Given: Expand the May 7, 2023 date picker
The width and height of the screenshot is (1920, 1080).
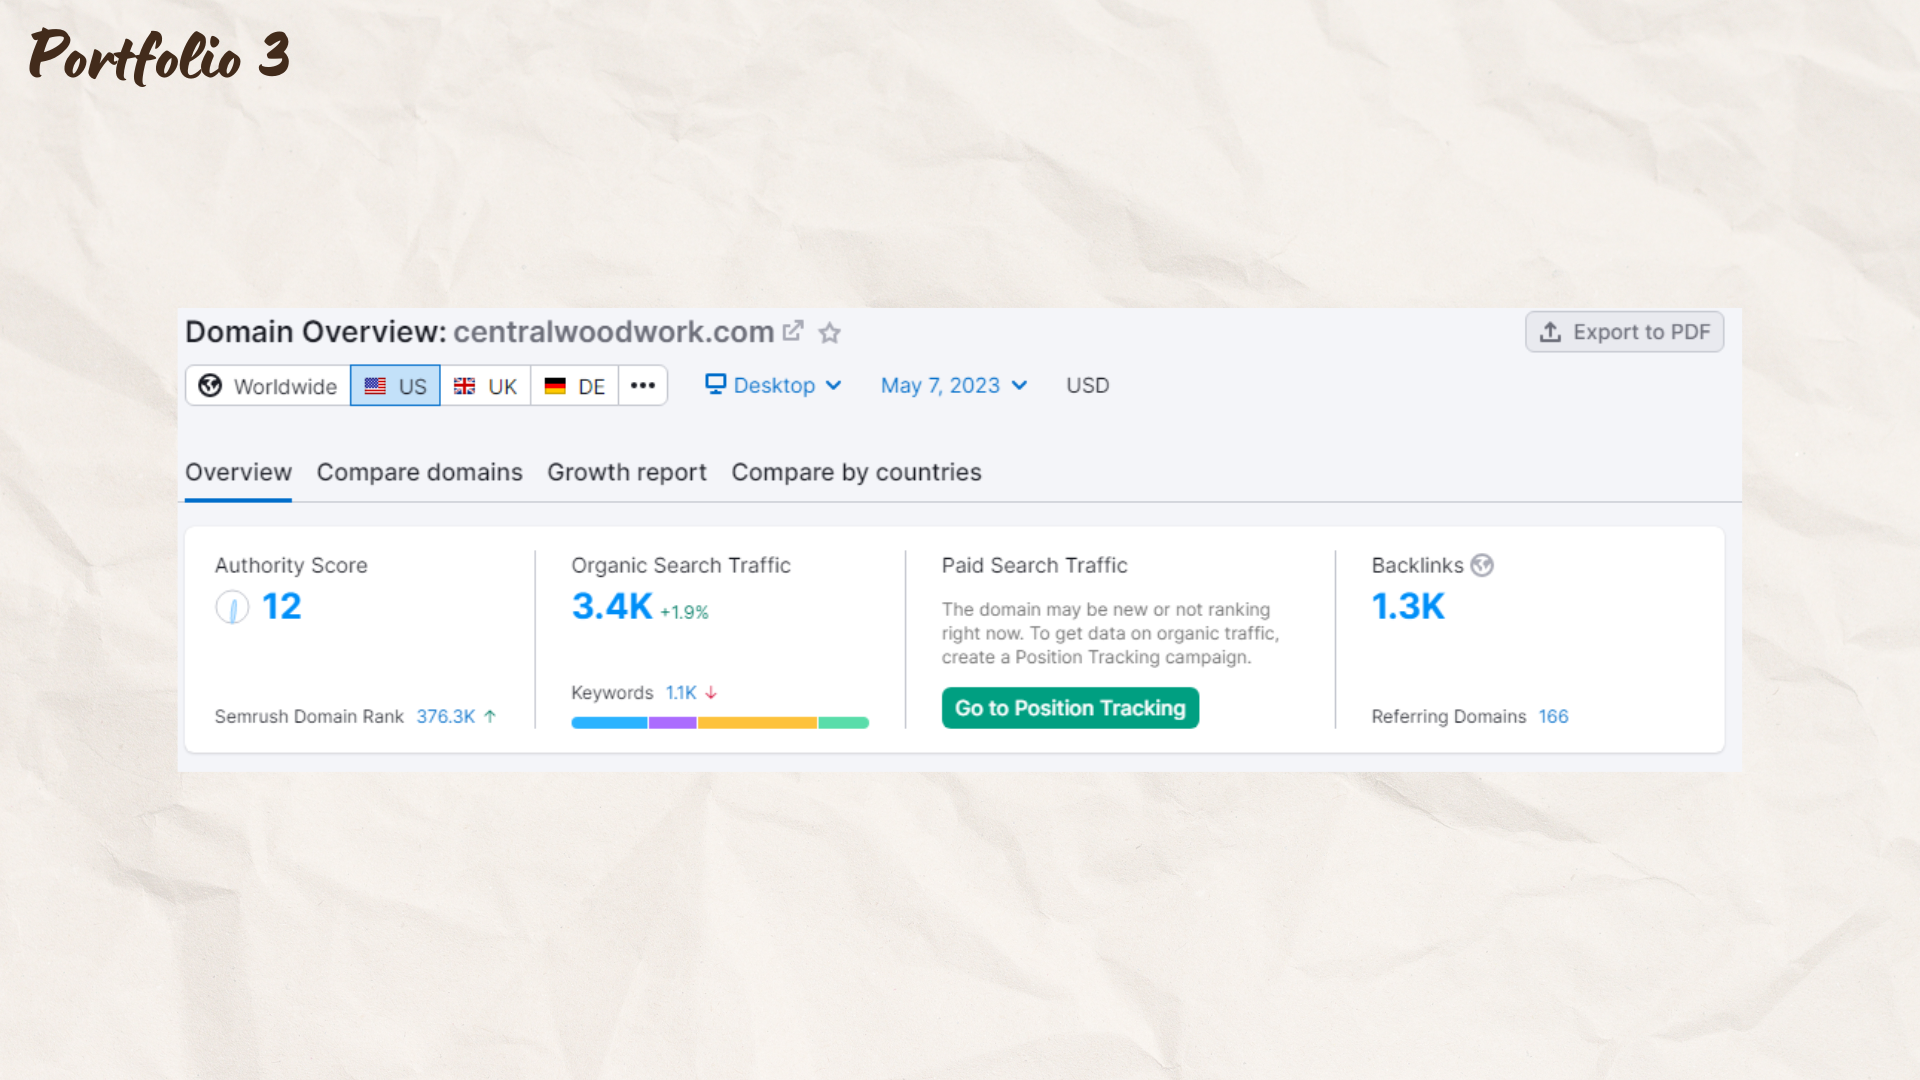Looking at the screenshot, I should [x=953, y=385].
